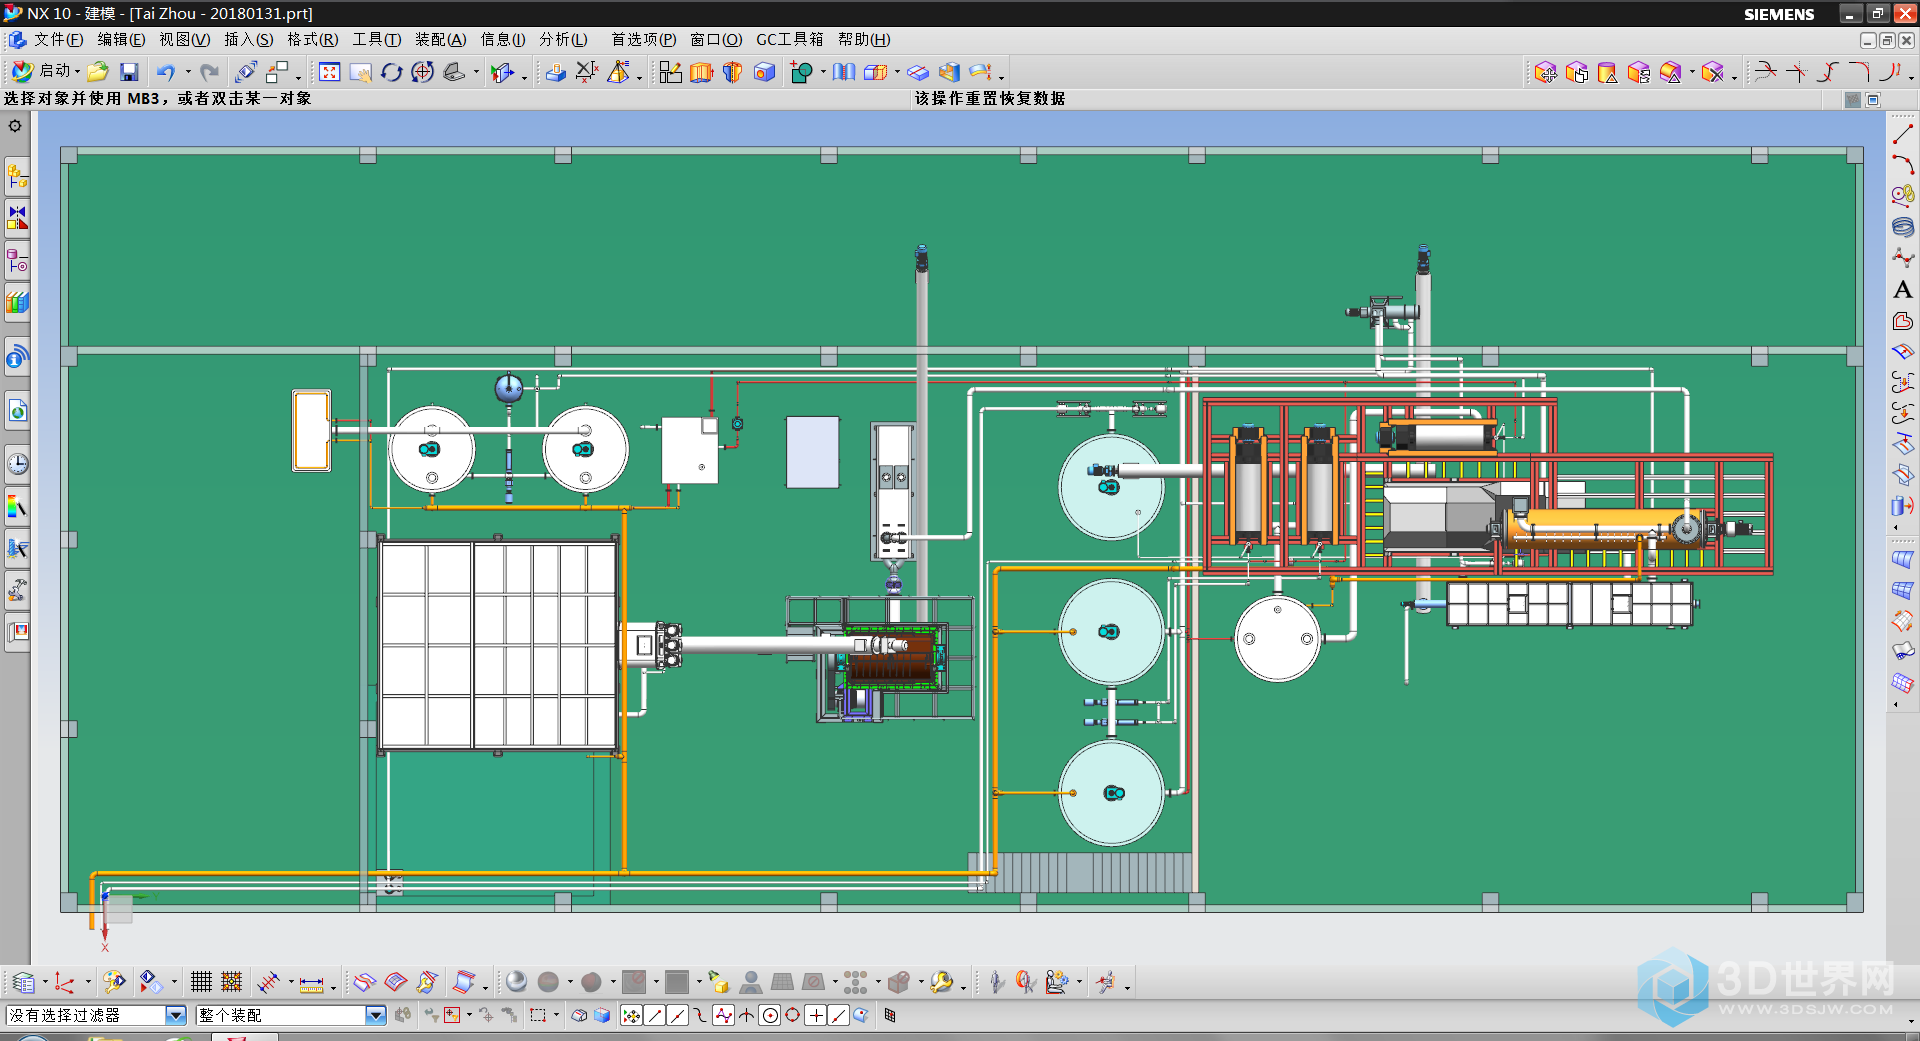Click the Text tool A icon

point(1902,290)
